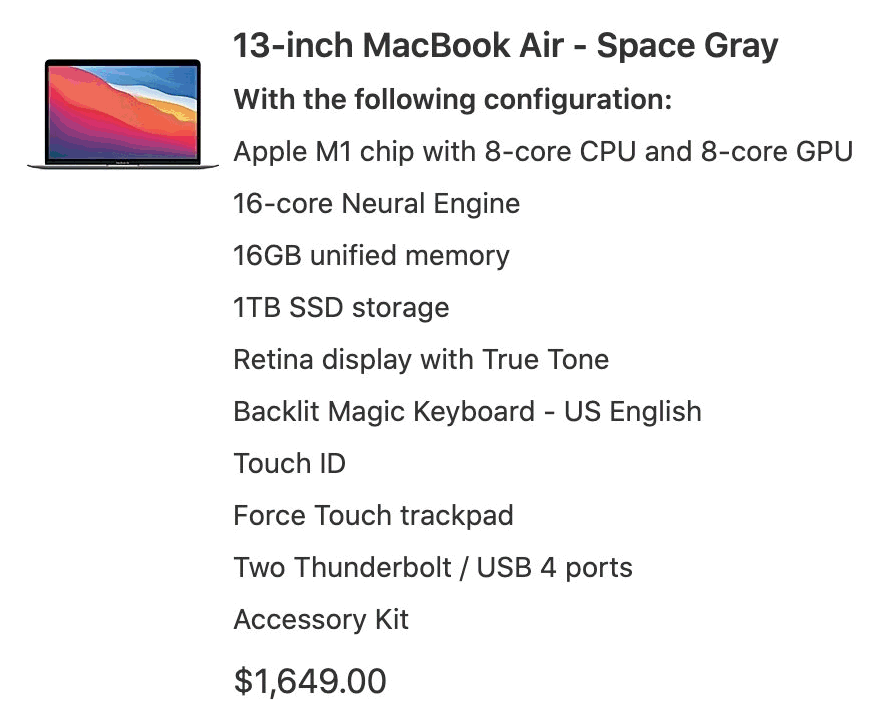Click the 'USB 4 ports' text
This screenshot has width=889, height=710.
555,568
